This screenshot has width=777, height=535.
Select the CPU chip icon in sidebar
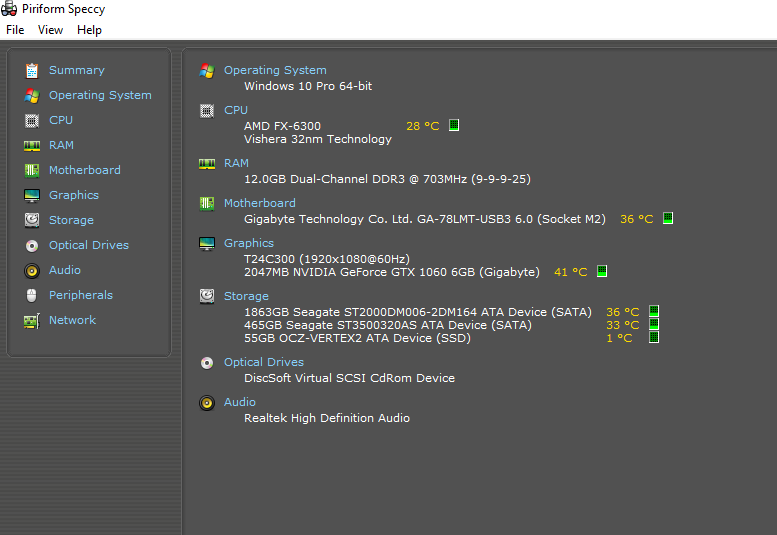pos(32,120)
